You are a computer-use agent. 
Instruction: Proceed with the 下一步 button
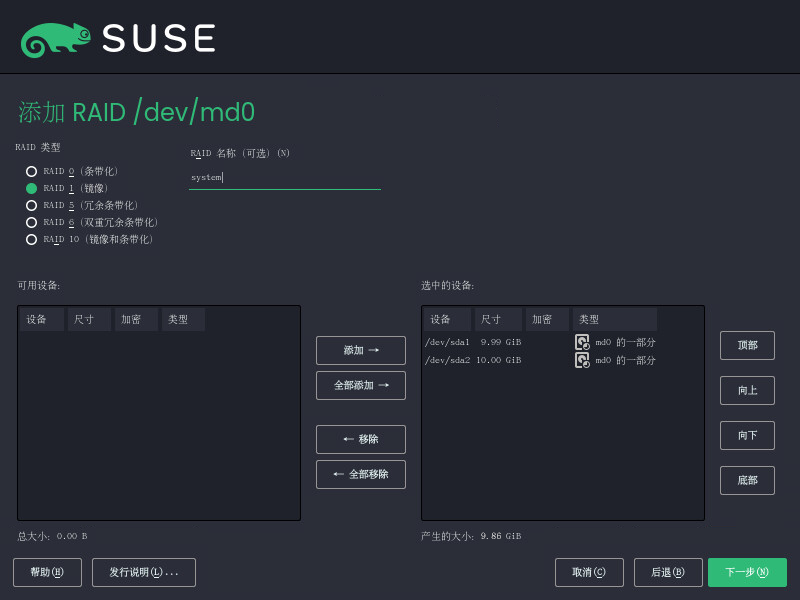(x=747, y=572)
